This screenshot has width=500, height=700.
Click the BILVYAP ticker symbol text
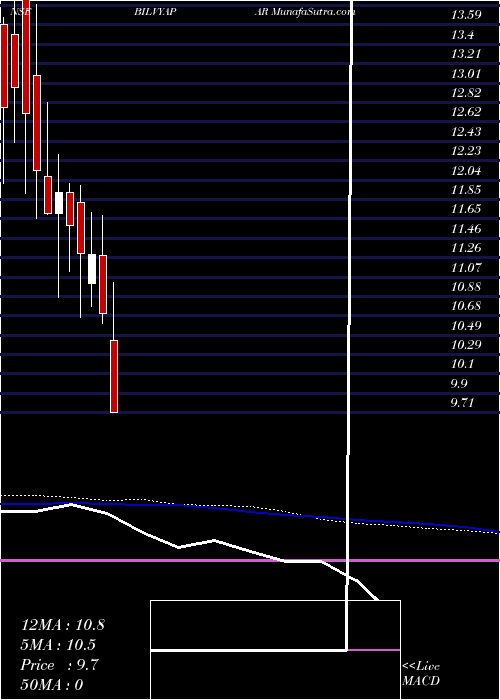(154, 12)
